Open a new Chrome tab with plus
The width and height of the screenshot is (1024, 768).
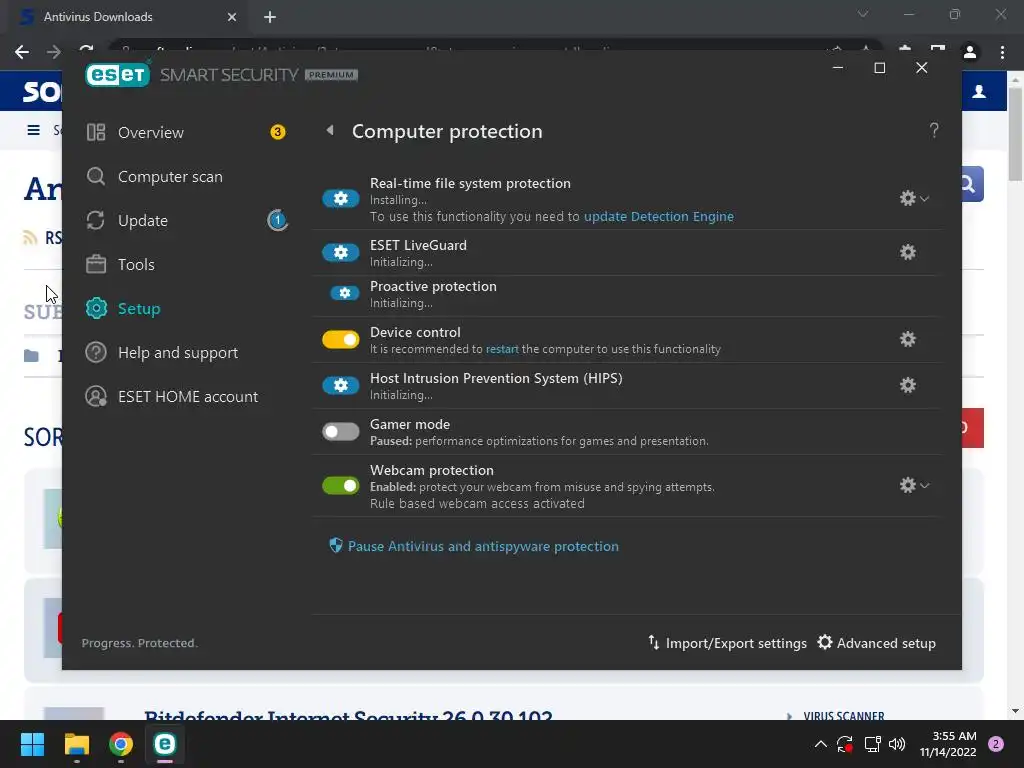pyautogui.click(x=270, y=17)
